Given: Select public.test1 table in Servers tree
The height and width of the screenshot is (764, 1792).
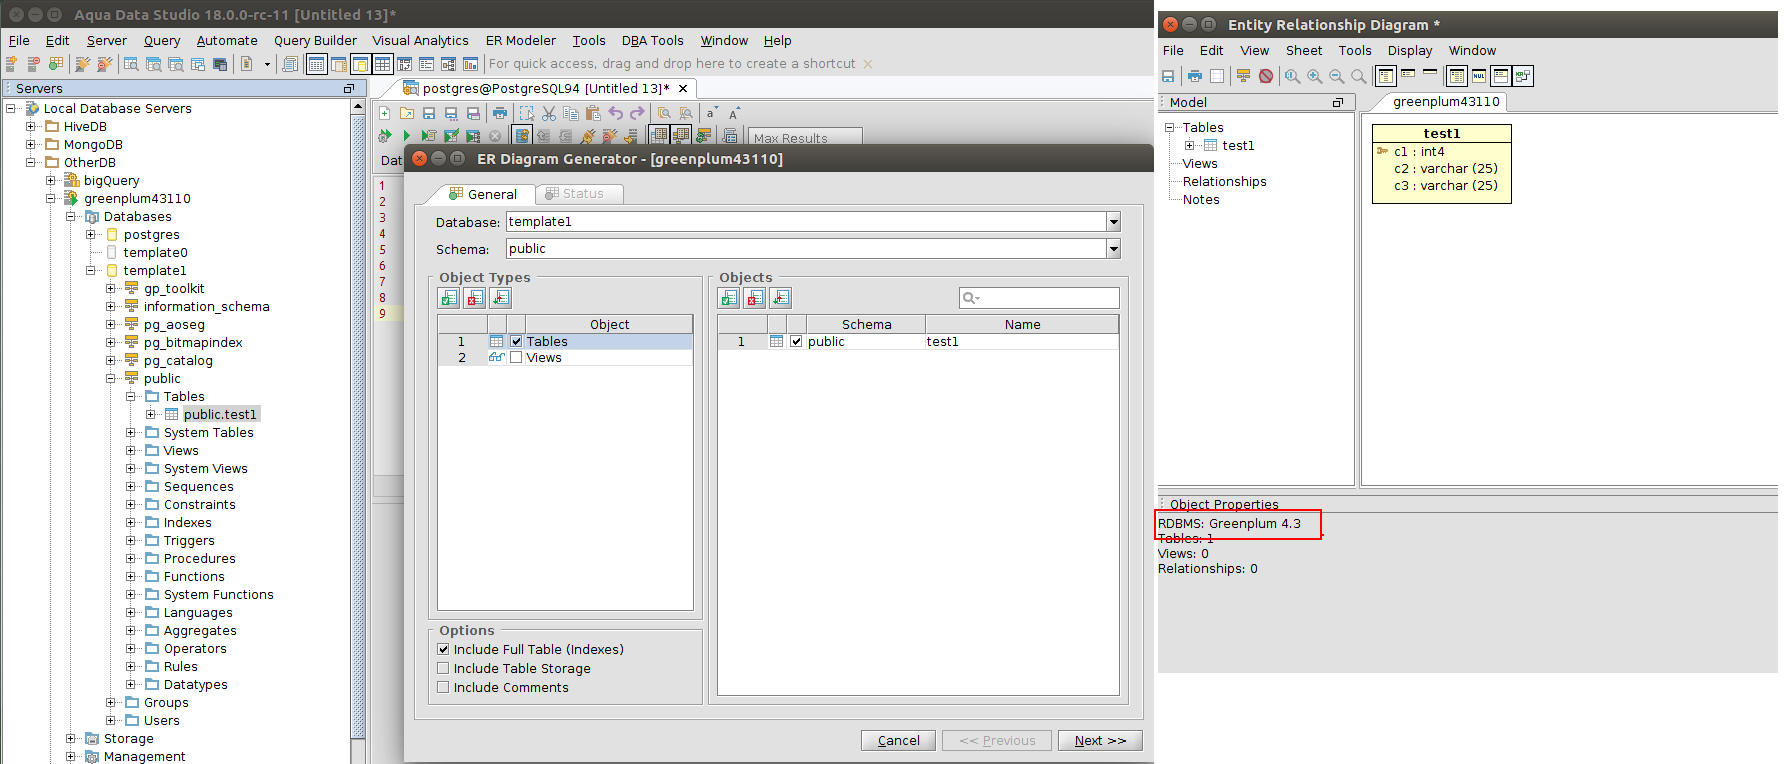Looking at the screenshot, I should (220, 414).
